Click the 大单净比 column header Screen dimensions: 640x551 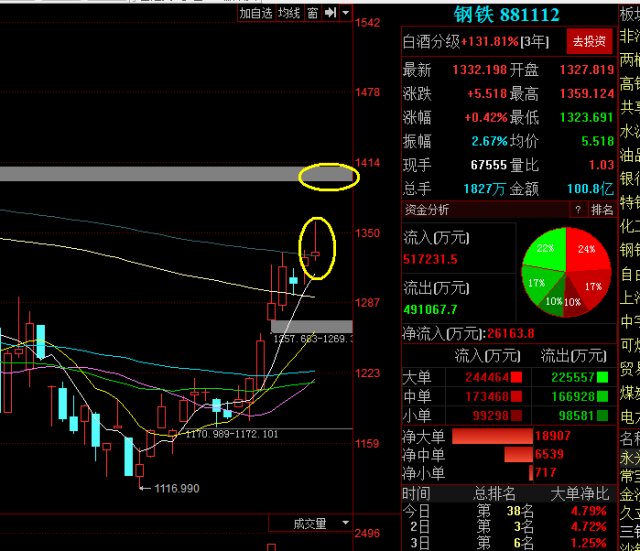click(x=580, y=494)
